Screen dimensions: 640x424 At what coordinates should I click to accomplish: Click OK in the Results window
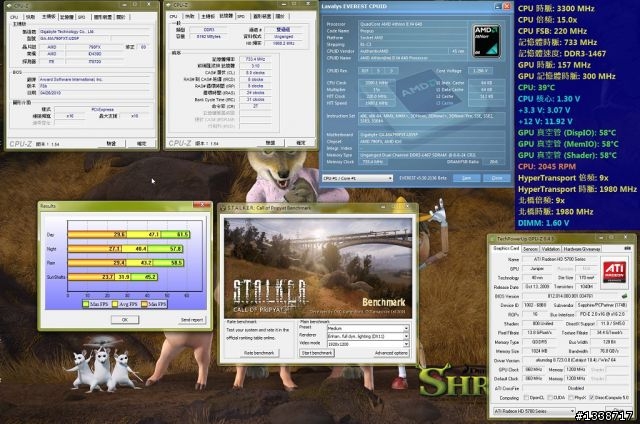click(125, 320)
